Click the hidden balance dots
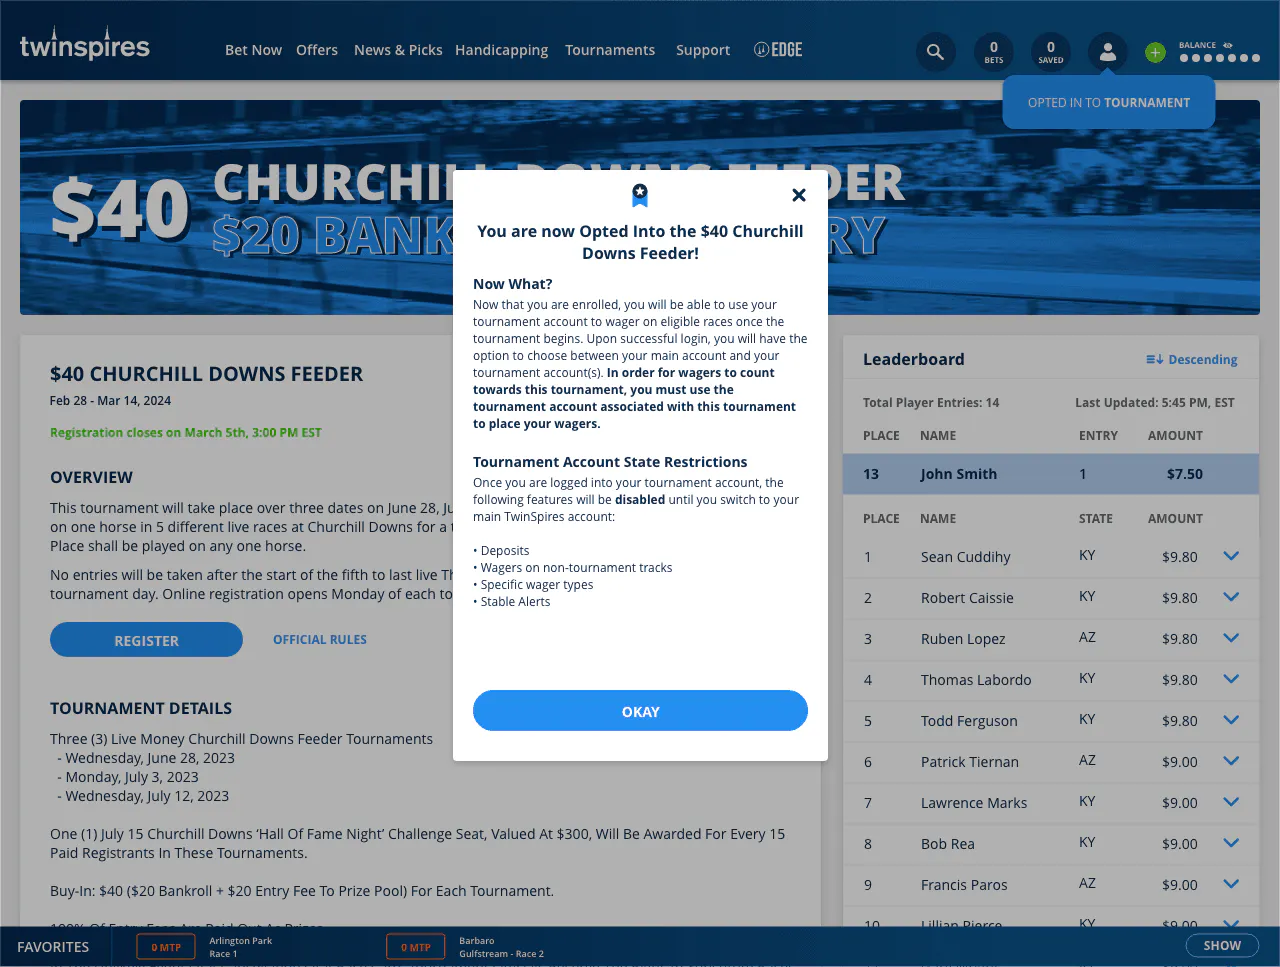The image size is (1280, 967). click(x=1219, y=58)
